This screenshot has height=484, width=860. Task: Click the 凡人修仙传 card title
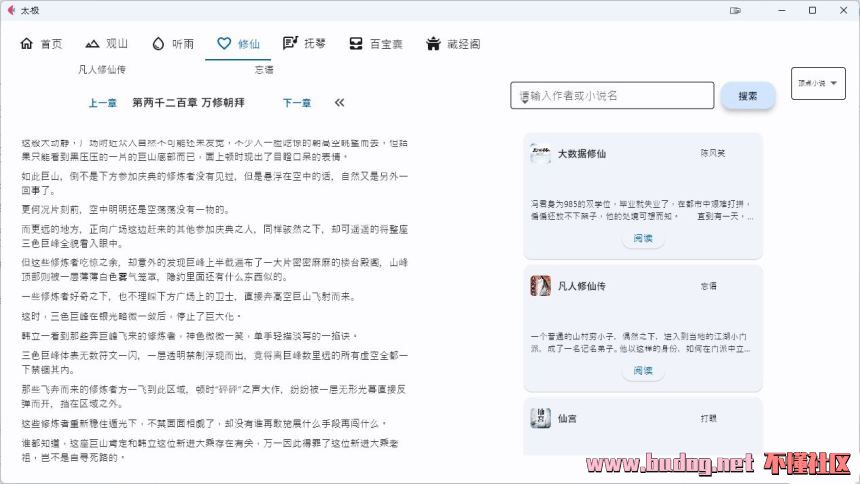(x=582, y=286)
